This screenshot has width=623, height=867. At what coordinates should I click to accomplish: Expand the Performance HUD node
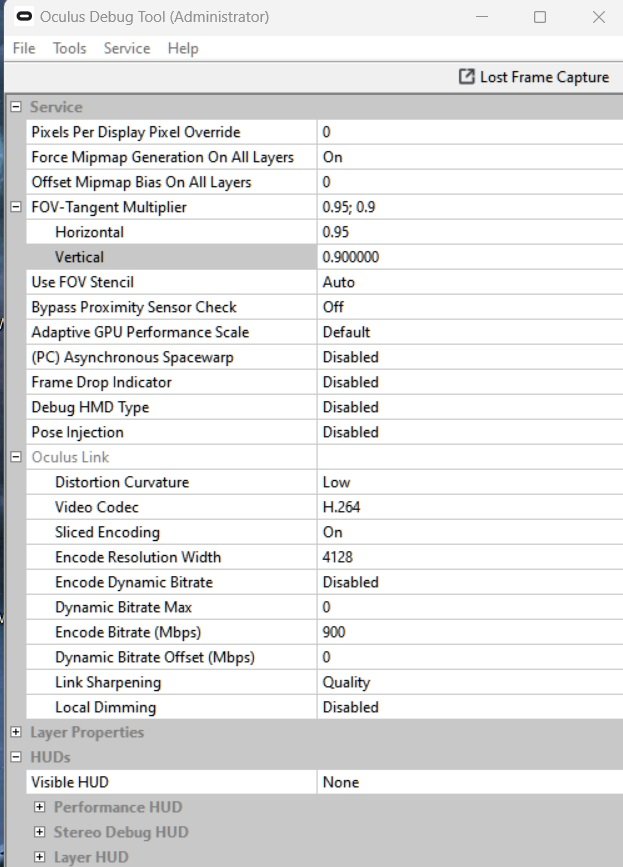39,807
